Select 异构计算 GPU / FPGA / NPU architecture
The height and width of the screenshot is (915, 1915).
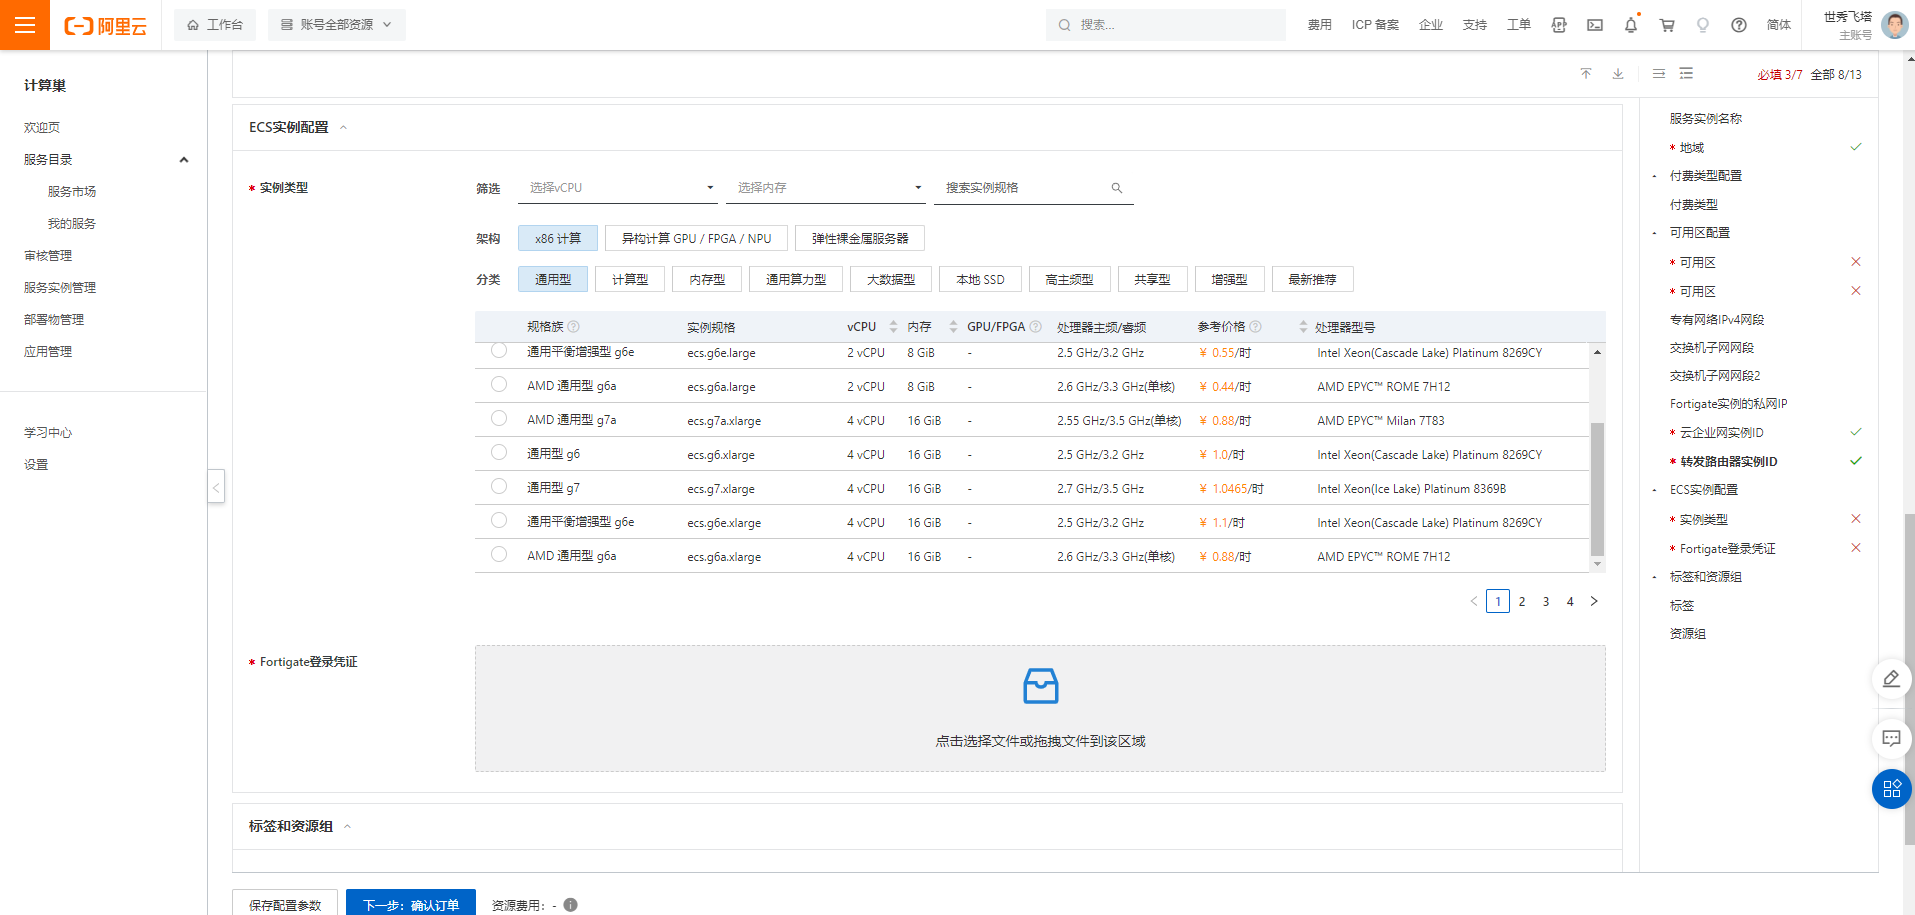pyautogui.click(x=696, y=239)
